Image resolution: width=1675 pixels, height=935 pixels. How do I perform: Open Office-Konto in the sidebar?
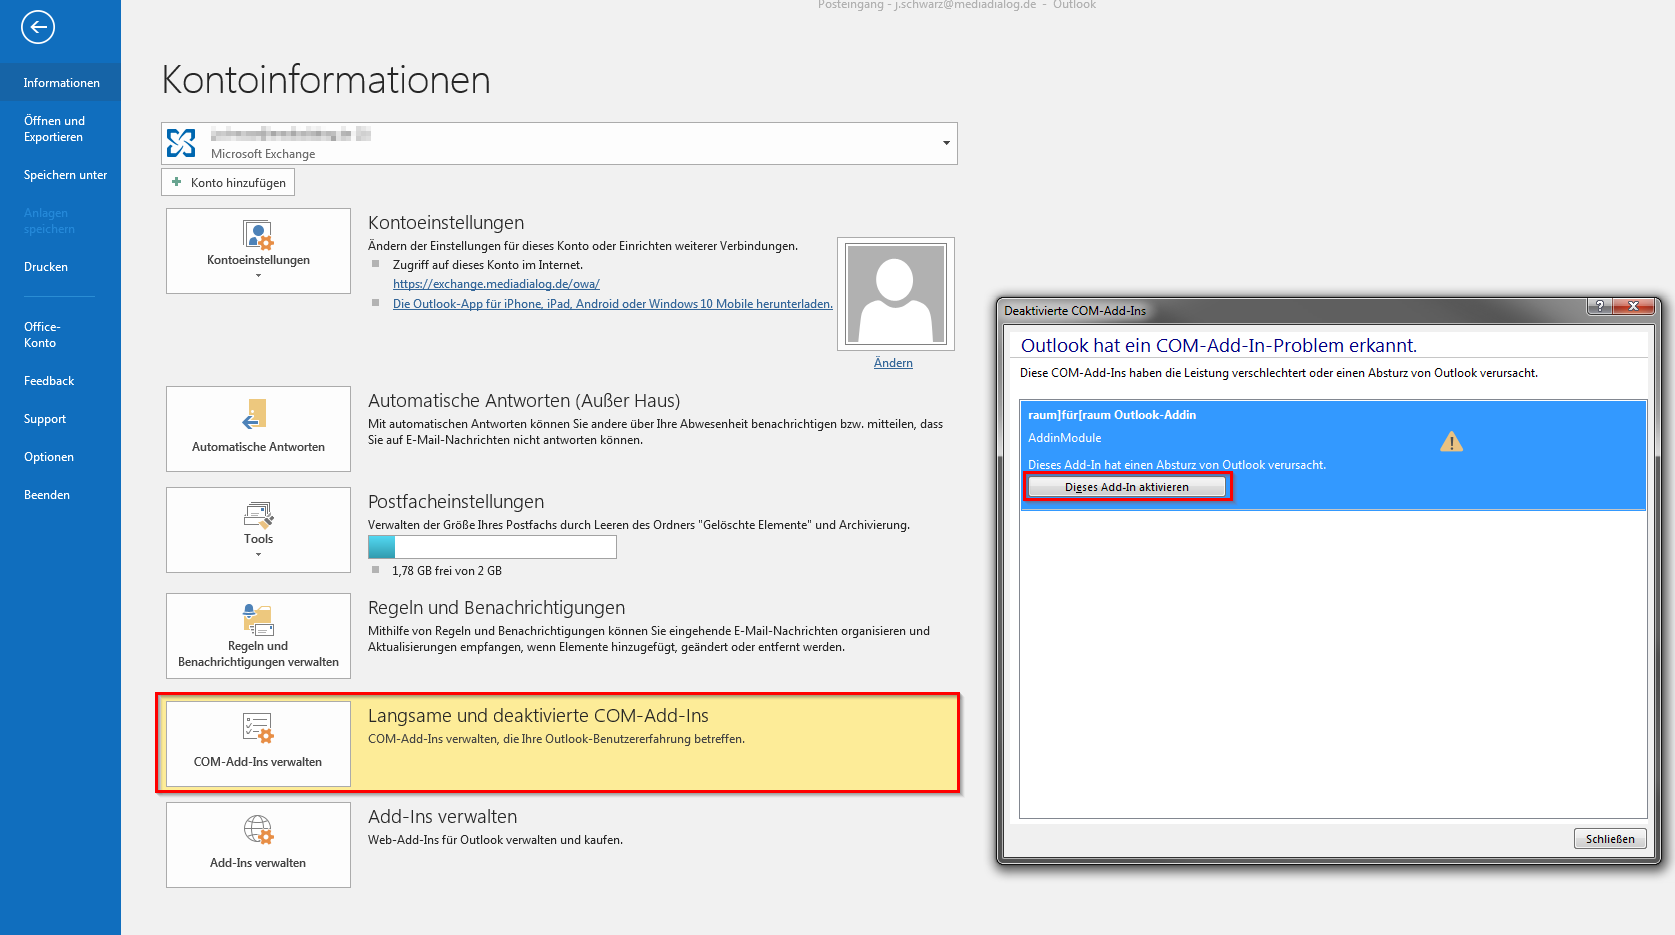click(42, 335)
